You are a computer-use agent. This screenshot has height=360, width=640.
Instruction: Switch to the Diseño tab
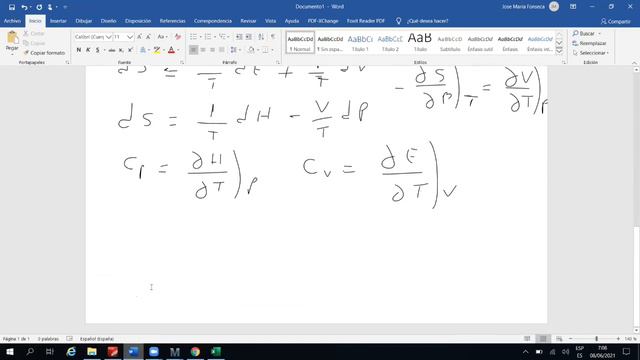[108, 21]
